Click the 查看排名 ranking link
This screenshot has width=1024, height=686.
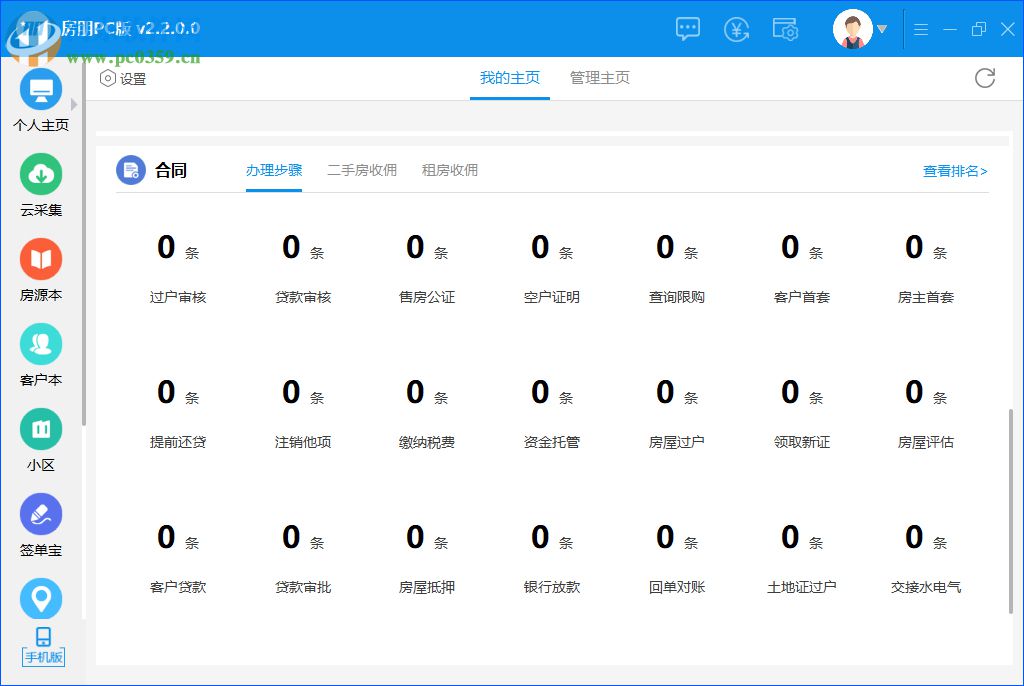click(954, 170)
